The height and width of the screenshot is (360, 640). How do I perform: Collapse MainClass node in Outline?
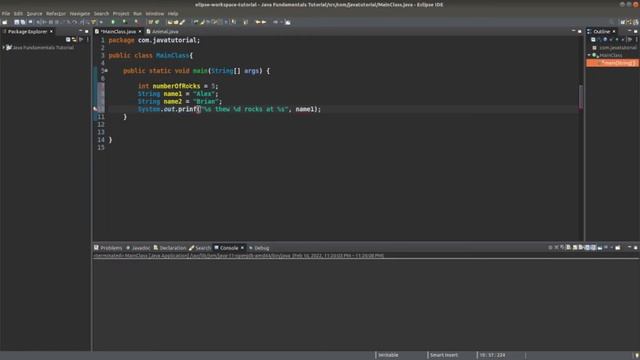[589, 55]
